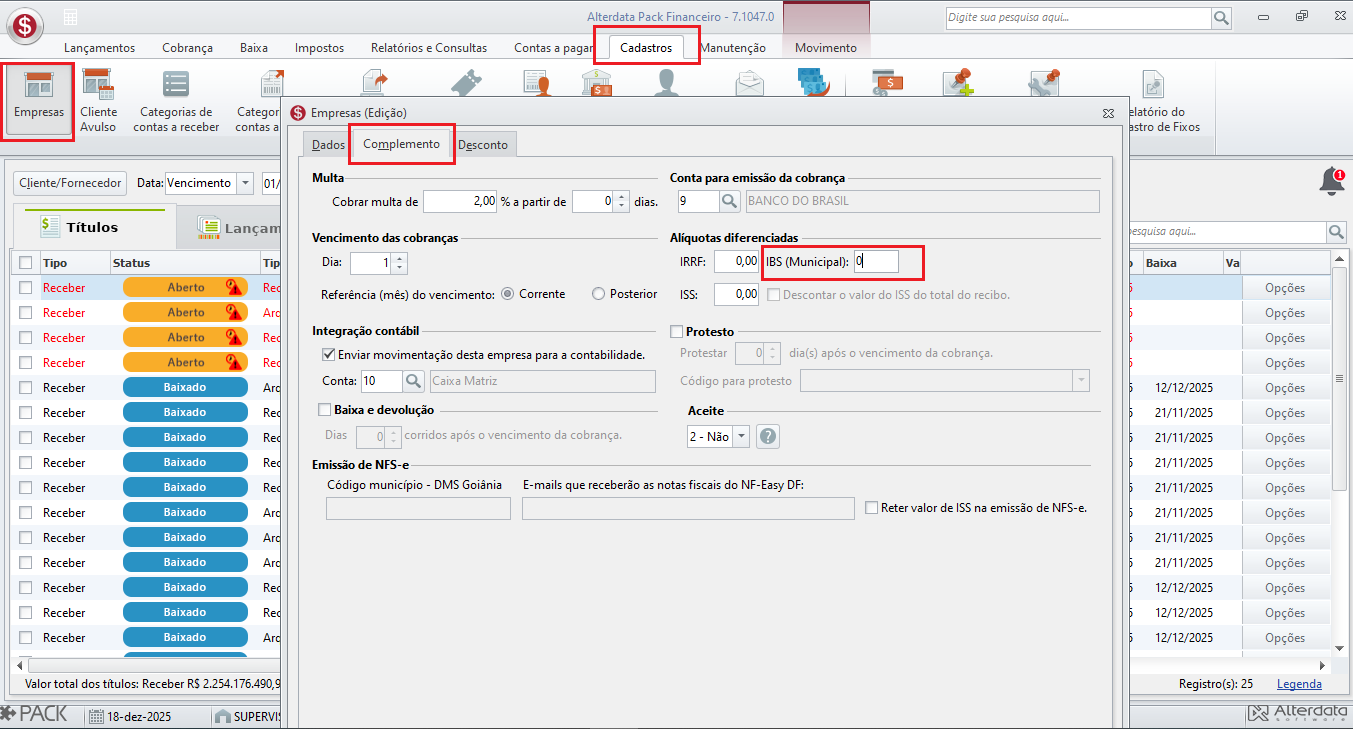Switch to the Desconto tab
The width and height of the screenshot is (1353, 729).
483,145
